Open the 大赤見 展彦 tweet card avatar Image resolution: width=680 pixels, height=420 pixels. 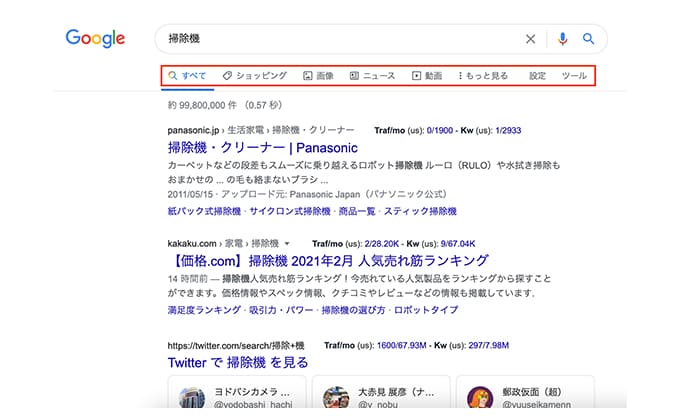336,398
